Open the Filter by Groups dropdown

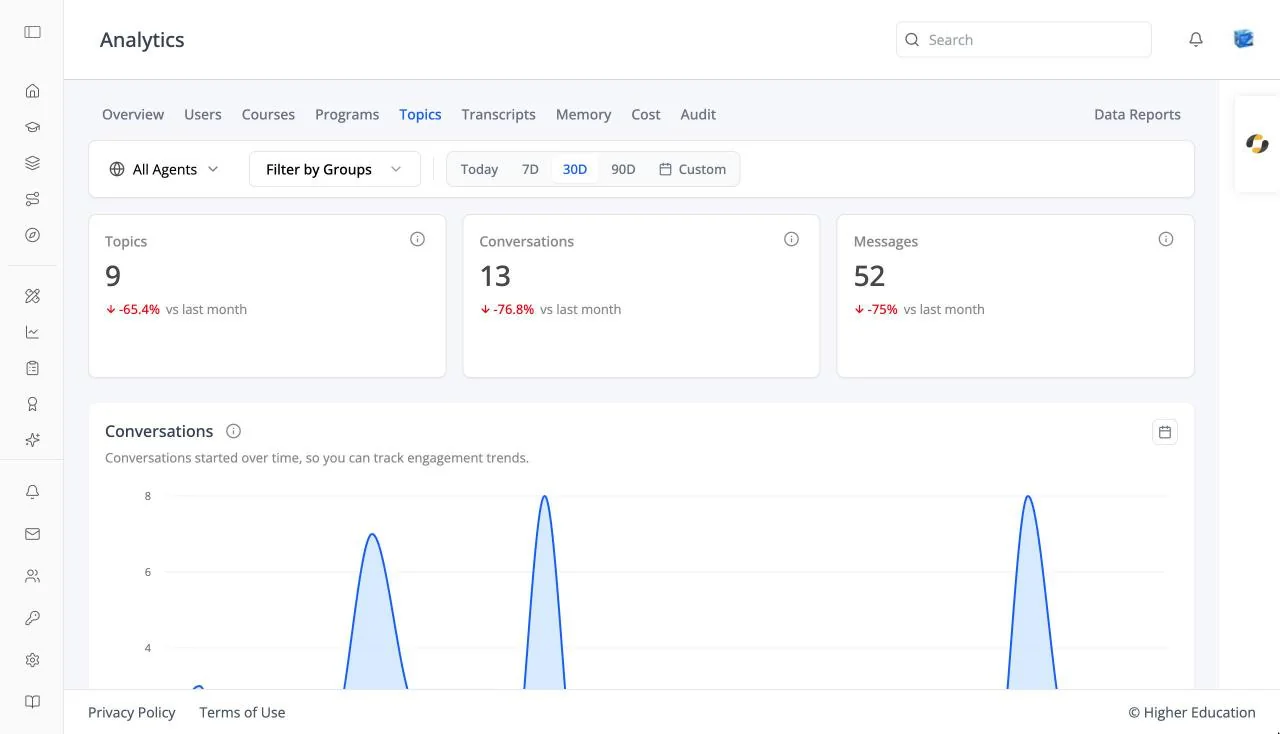pos(334,169)
